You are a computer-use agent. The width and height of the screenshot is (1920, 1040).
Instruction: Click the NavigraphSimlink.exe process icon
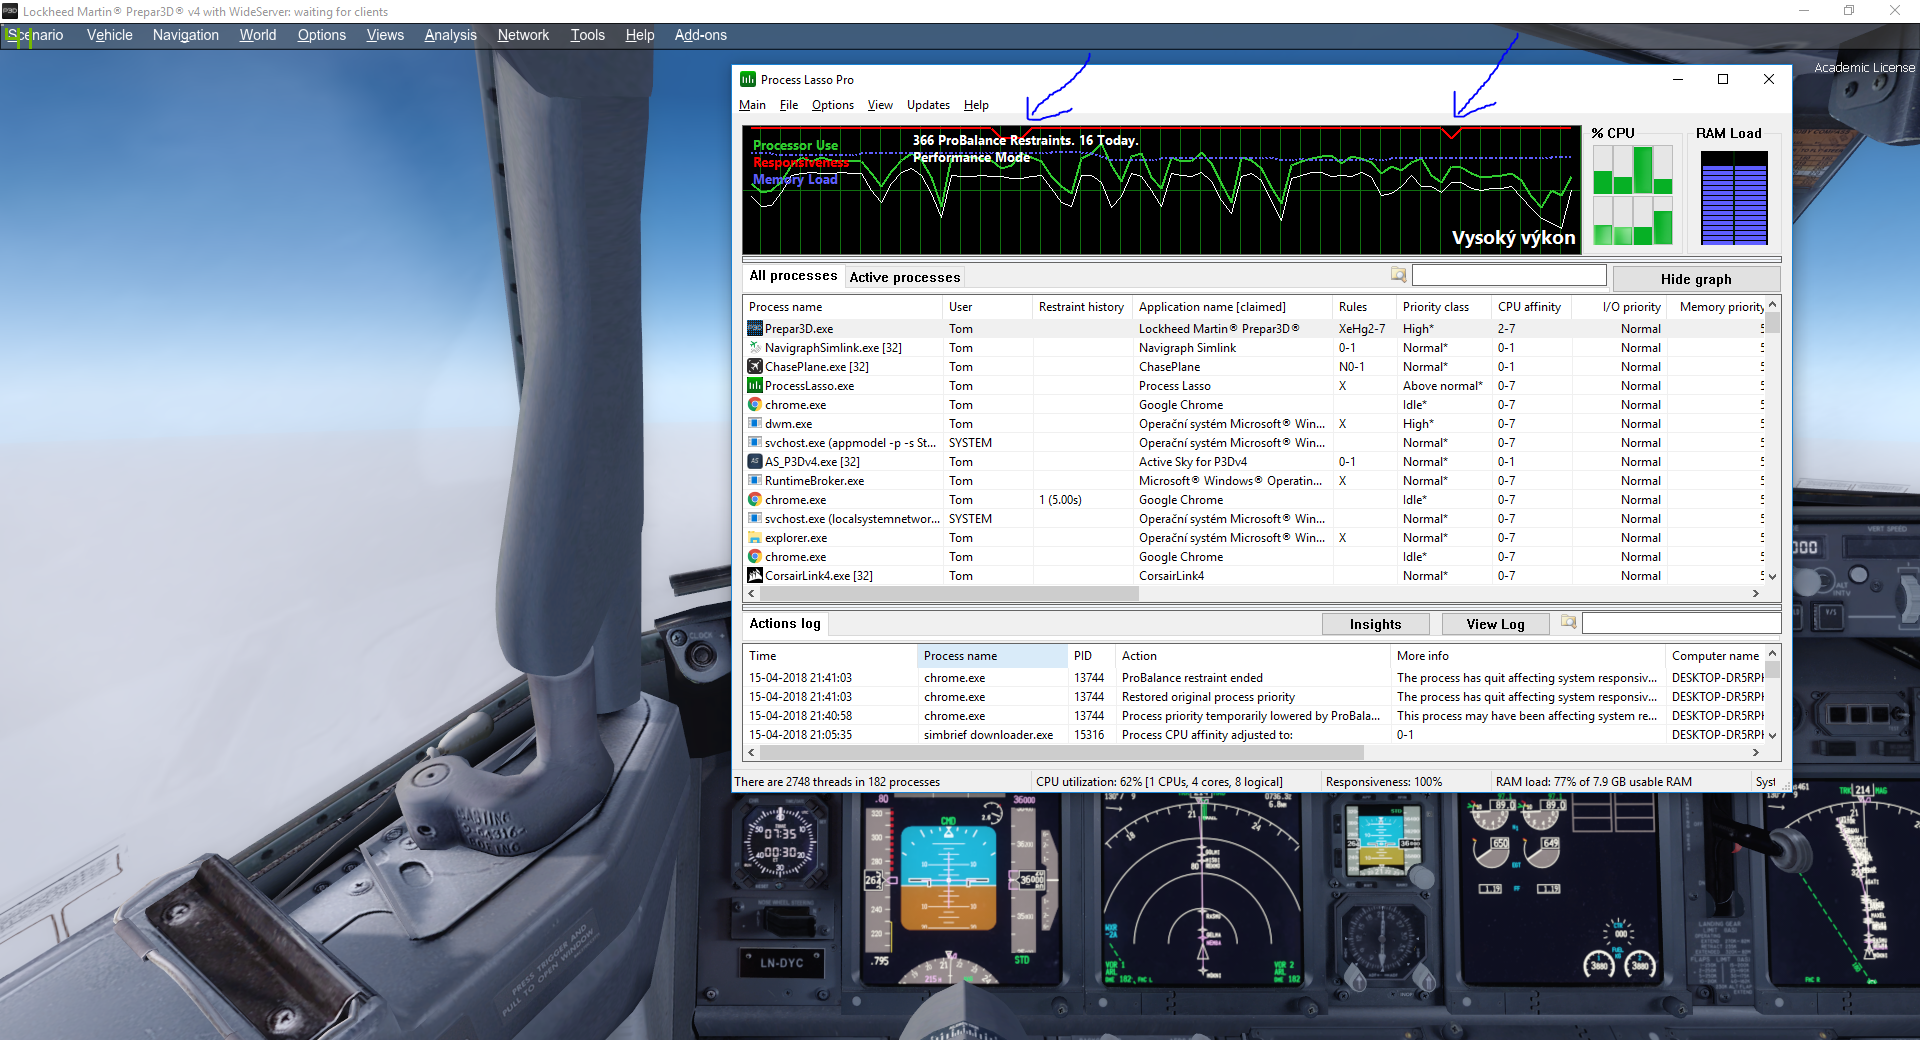tap(755, 347)
